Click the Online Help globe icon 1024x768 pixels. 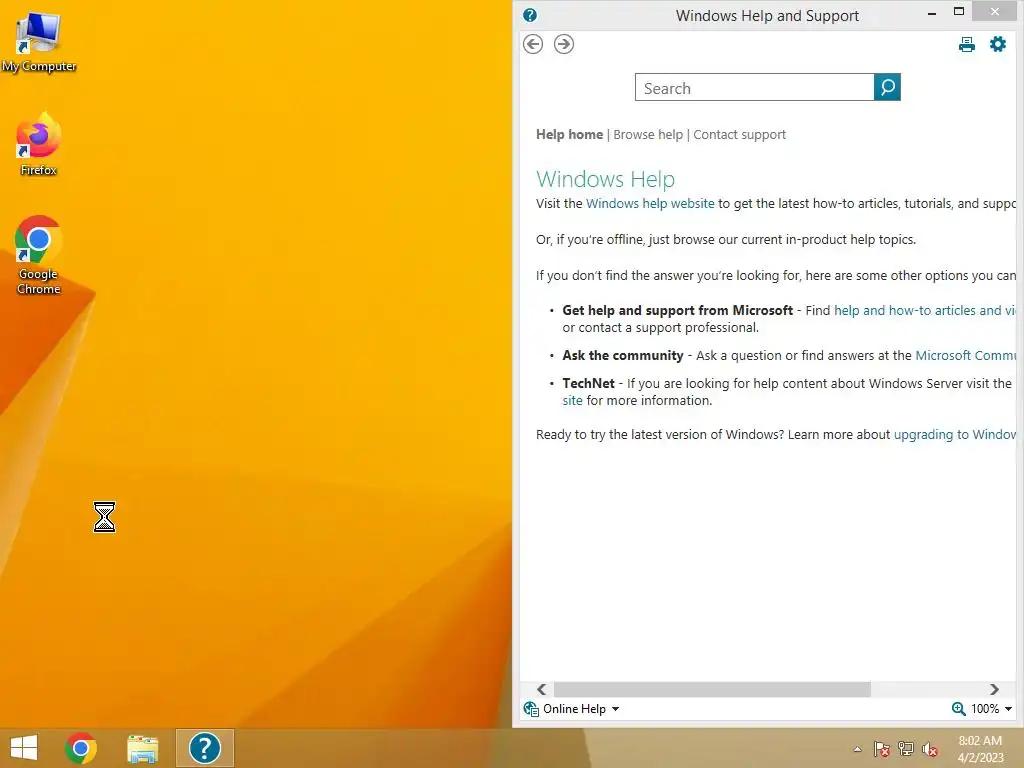pos(531,709)
